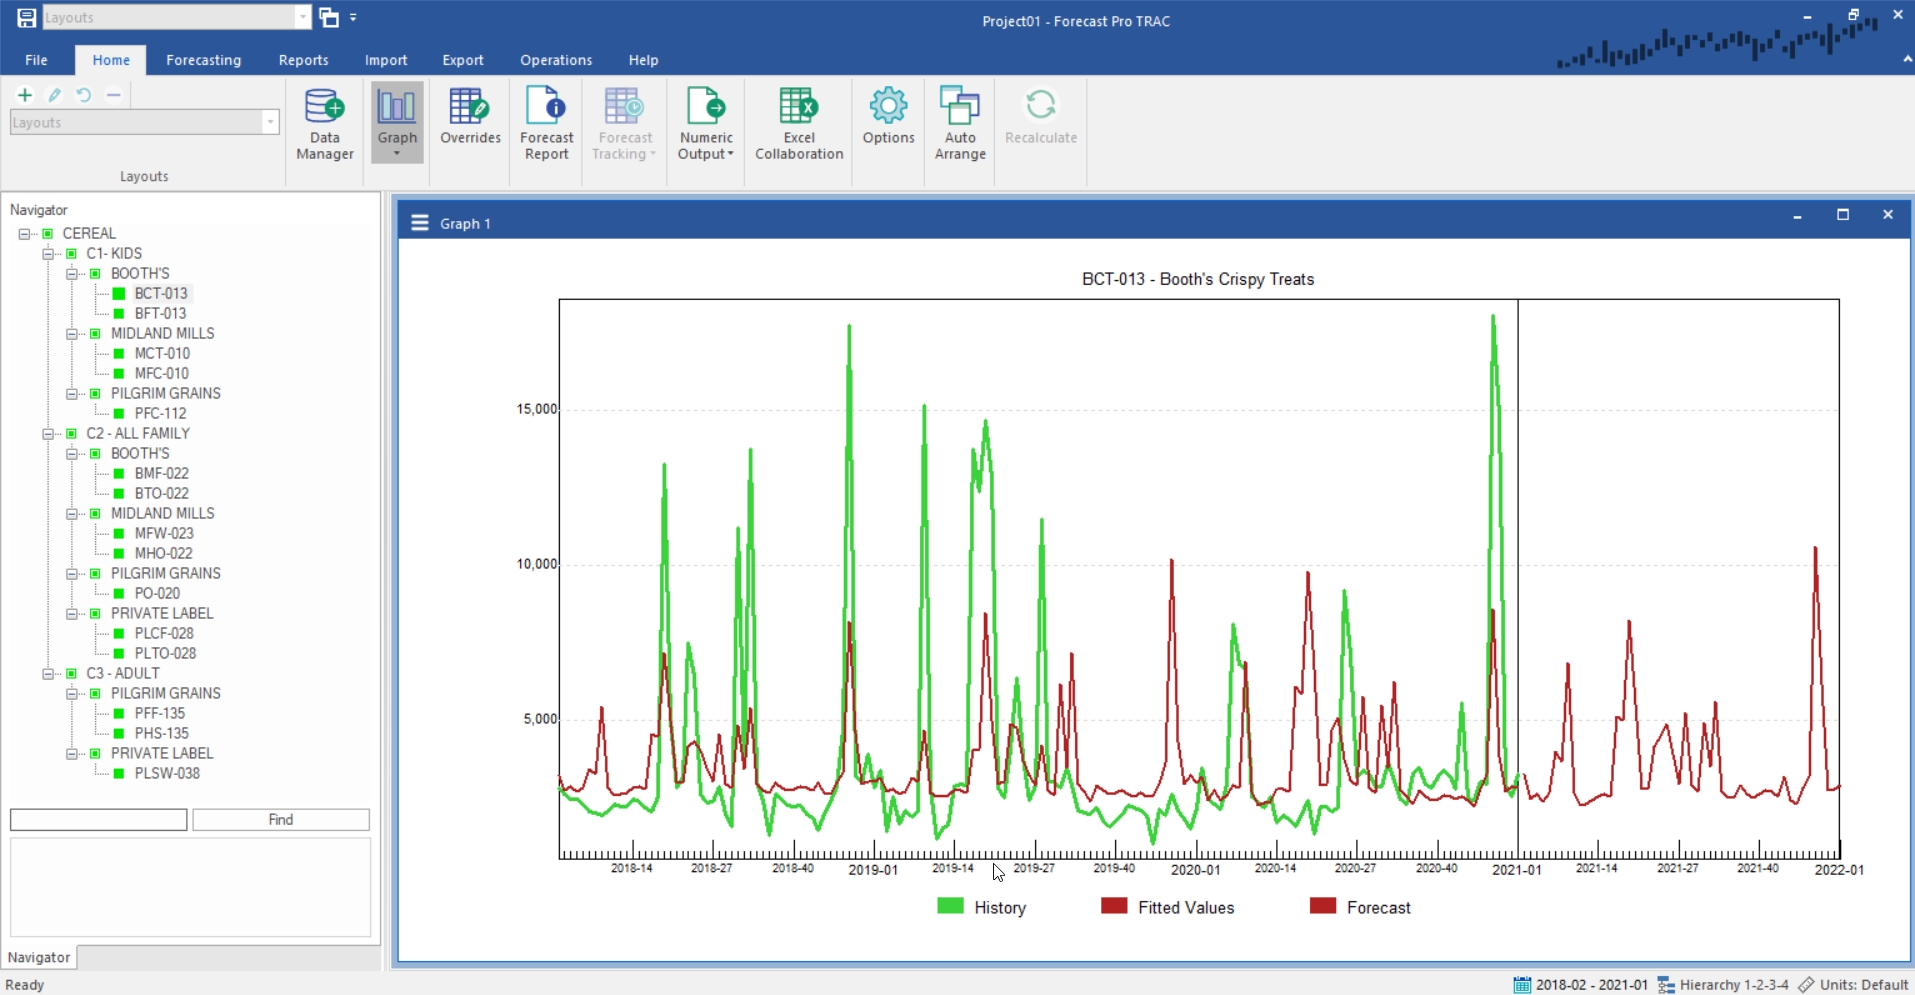The image size is (1915, 995).
Task: Add a new layout with plus icon
Action: (25, 95)
